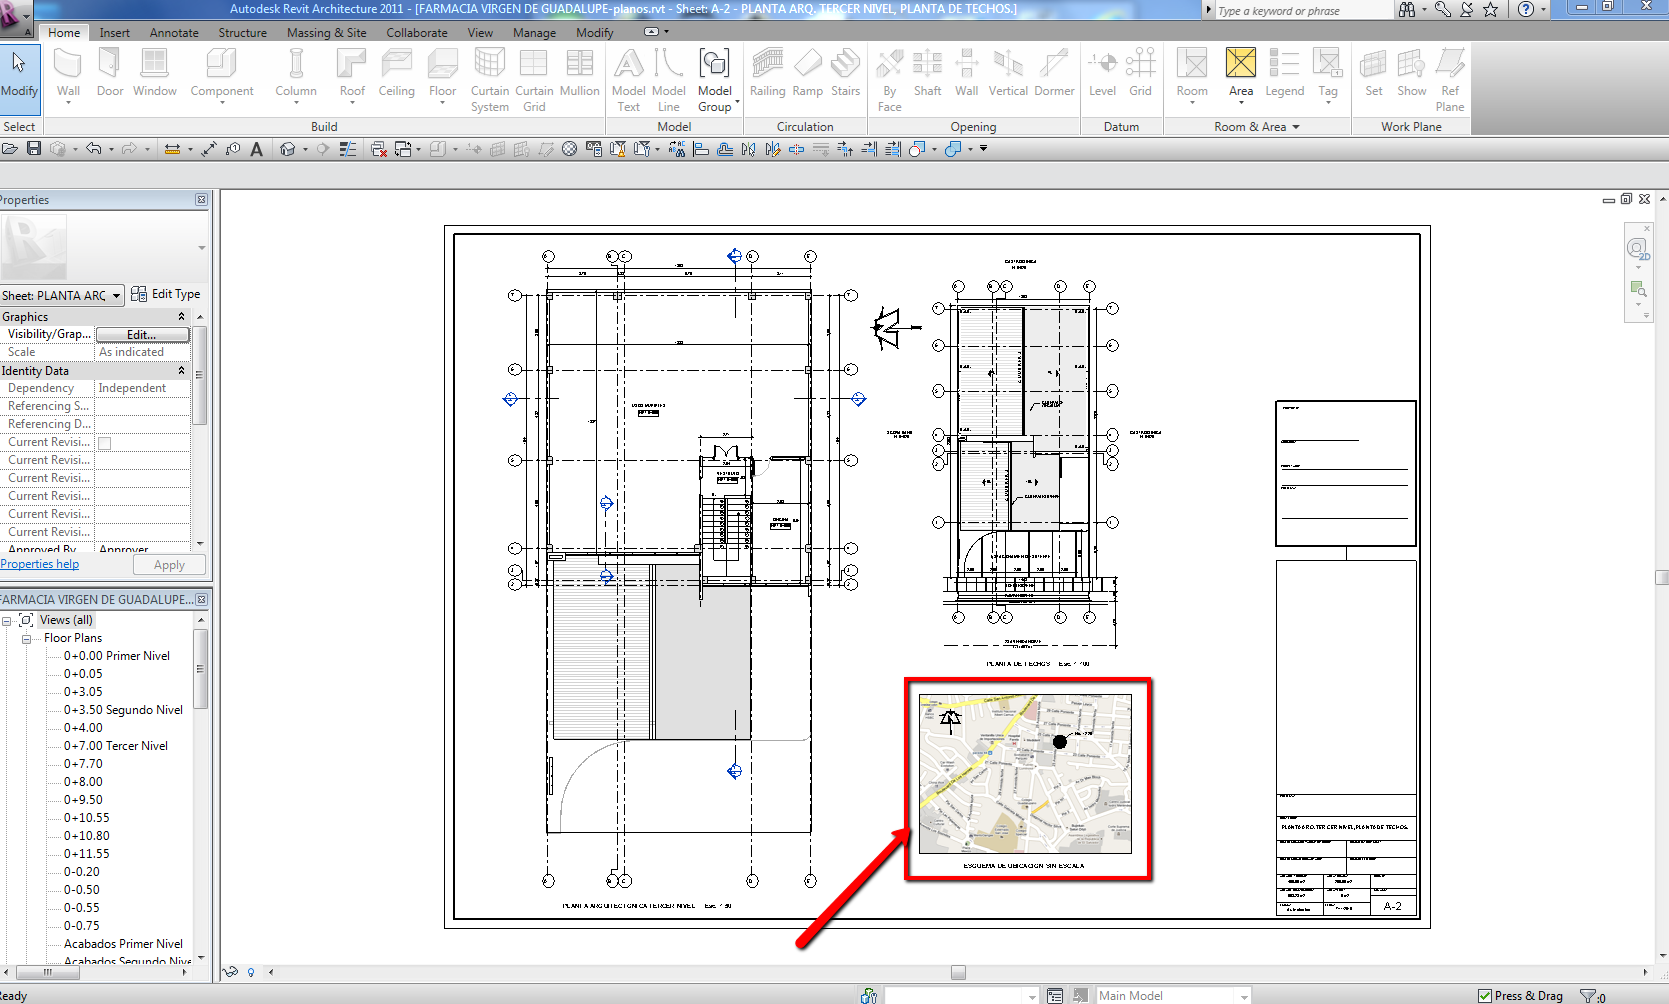Activate the Area tool
Image resolution: width=1669 pixels, height=1004 pixels.
(x=1240, y=73)
